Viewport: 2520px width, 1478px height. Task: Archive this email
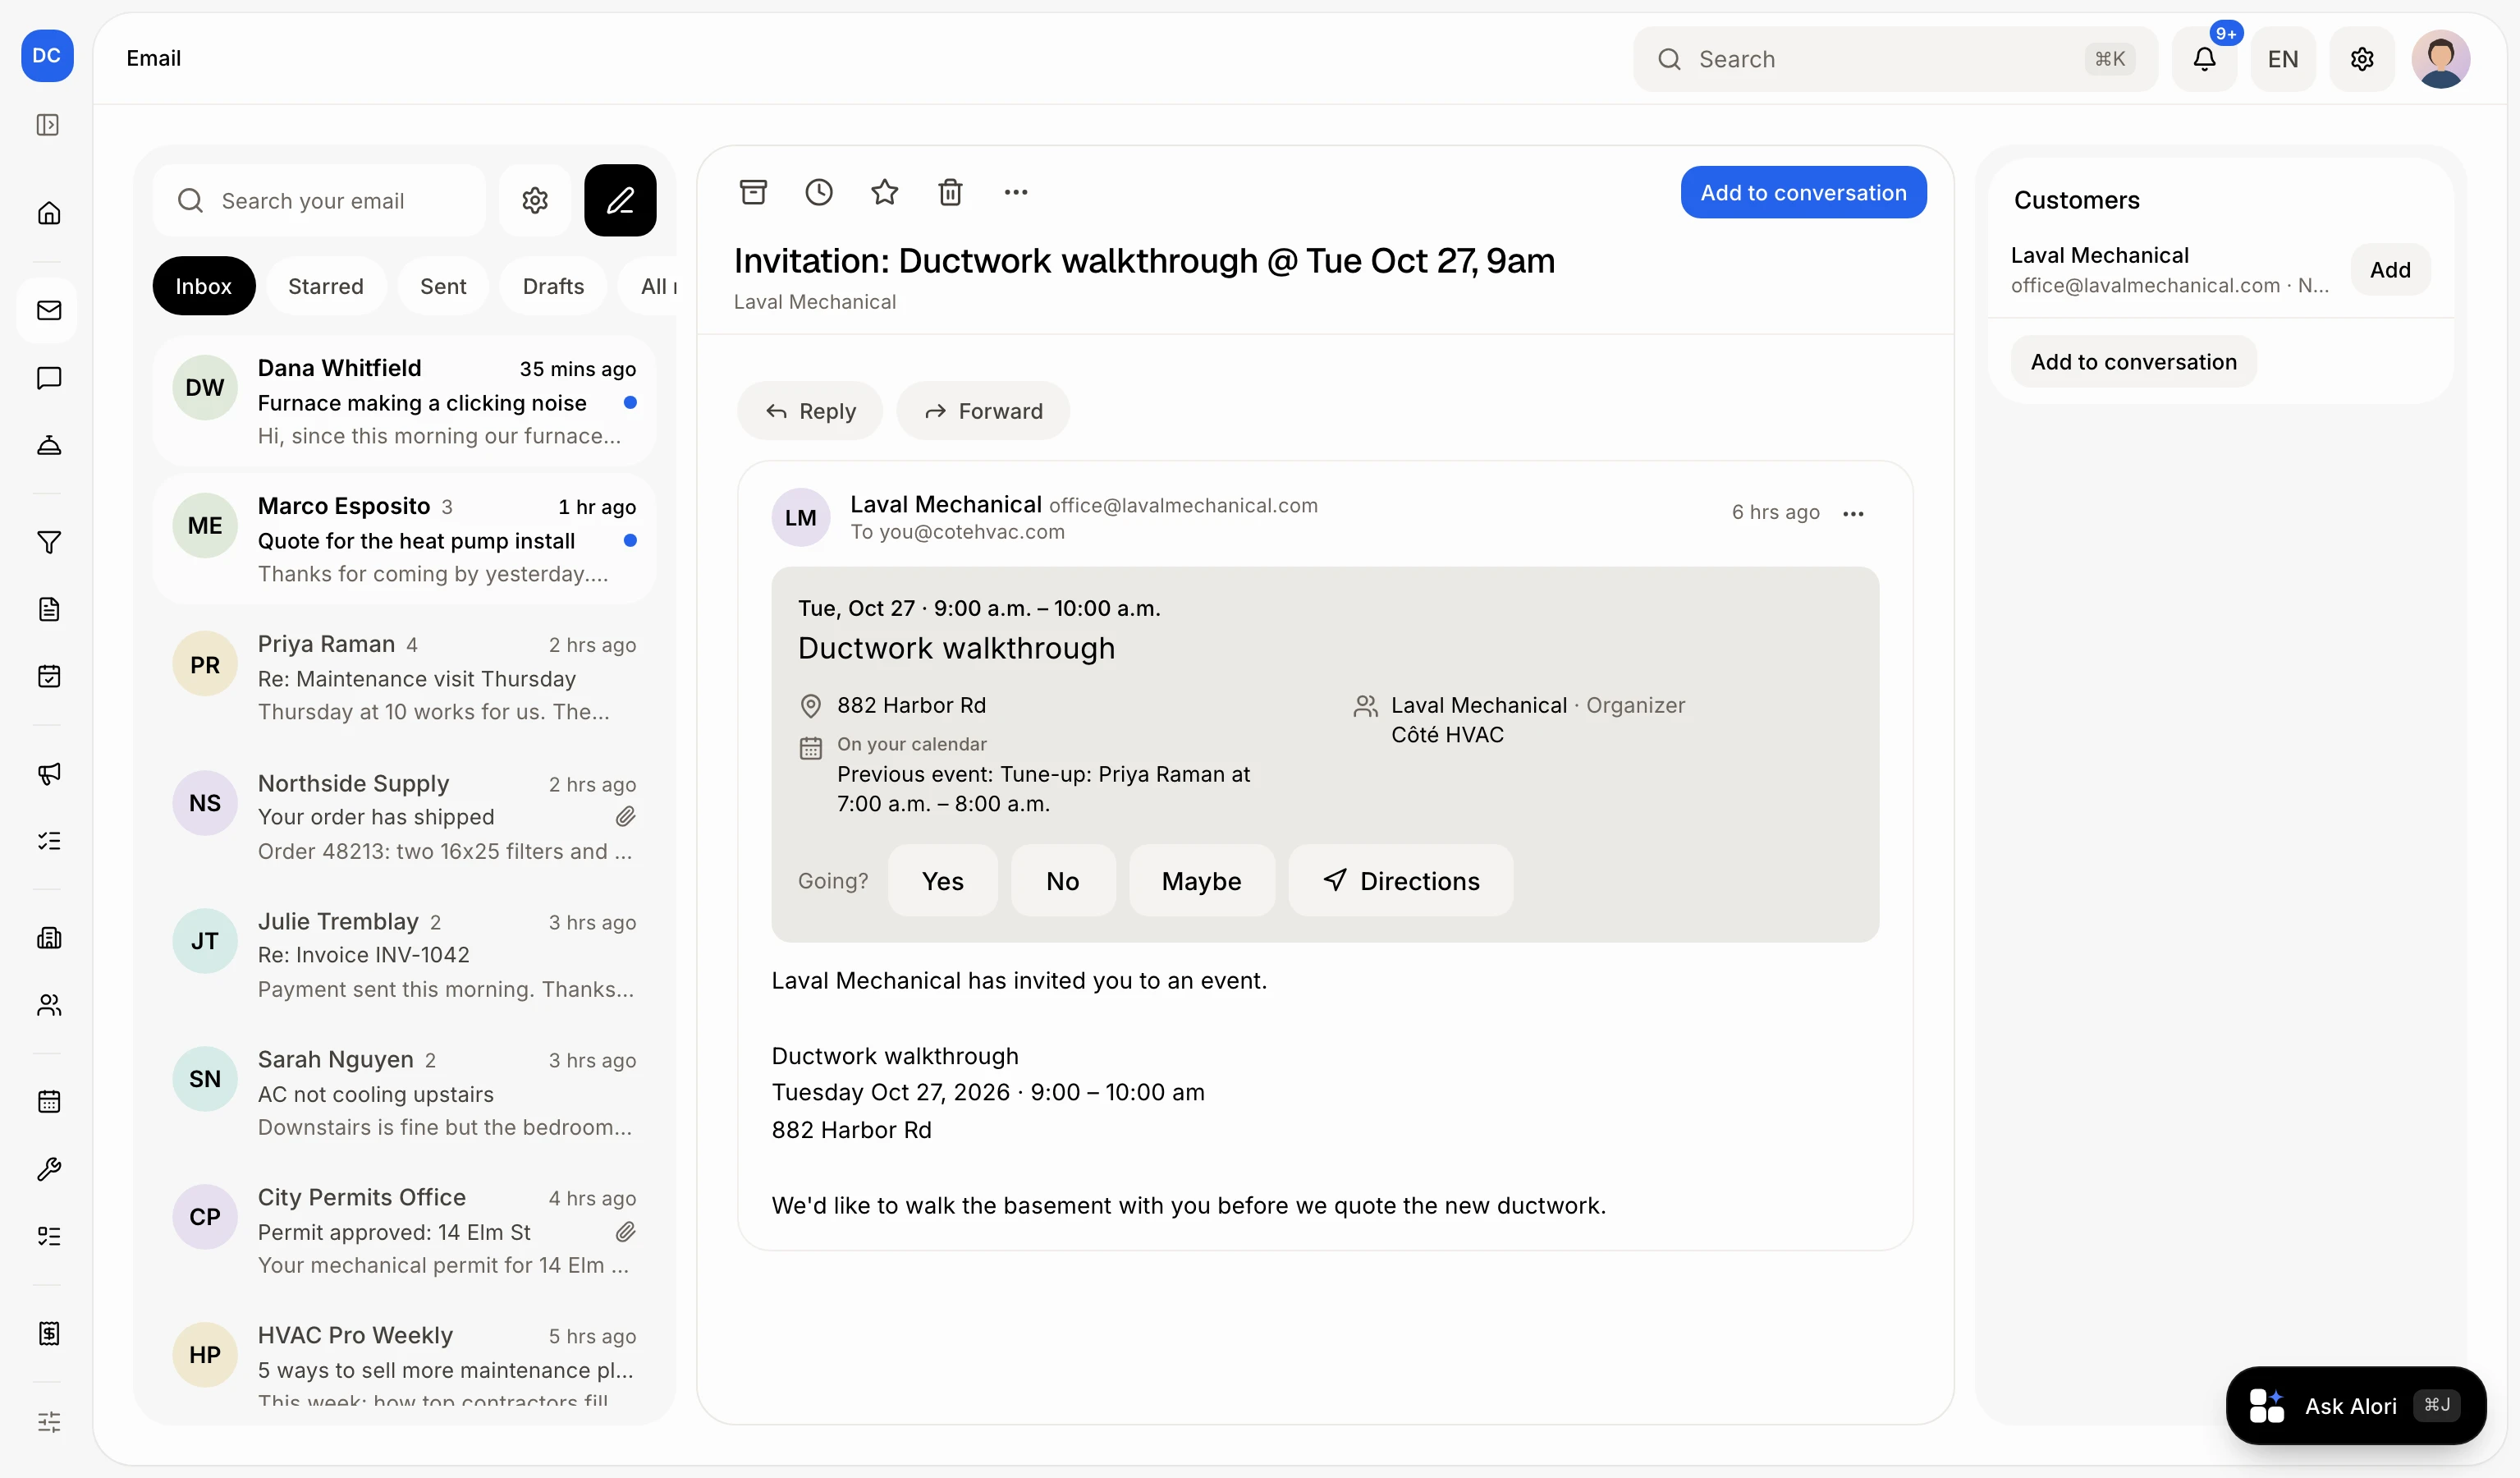point(753,192)
